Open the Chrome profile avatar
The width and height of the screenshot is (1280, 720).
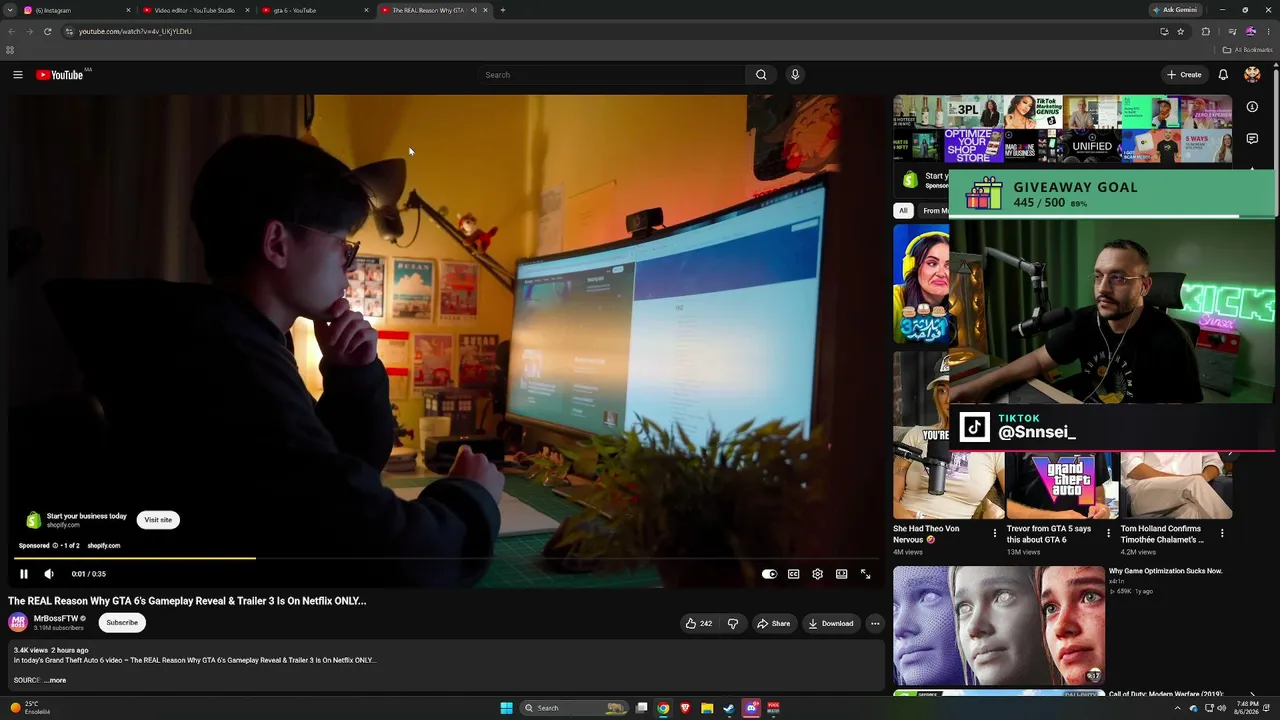click(1251, 31)
